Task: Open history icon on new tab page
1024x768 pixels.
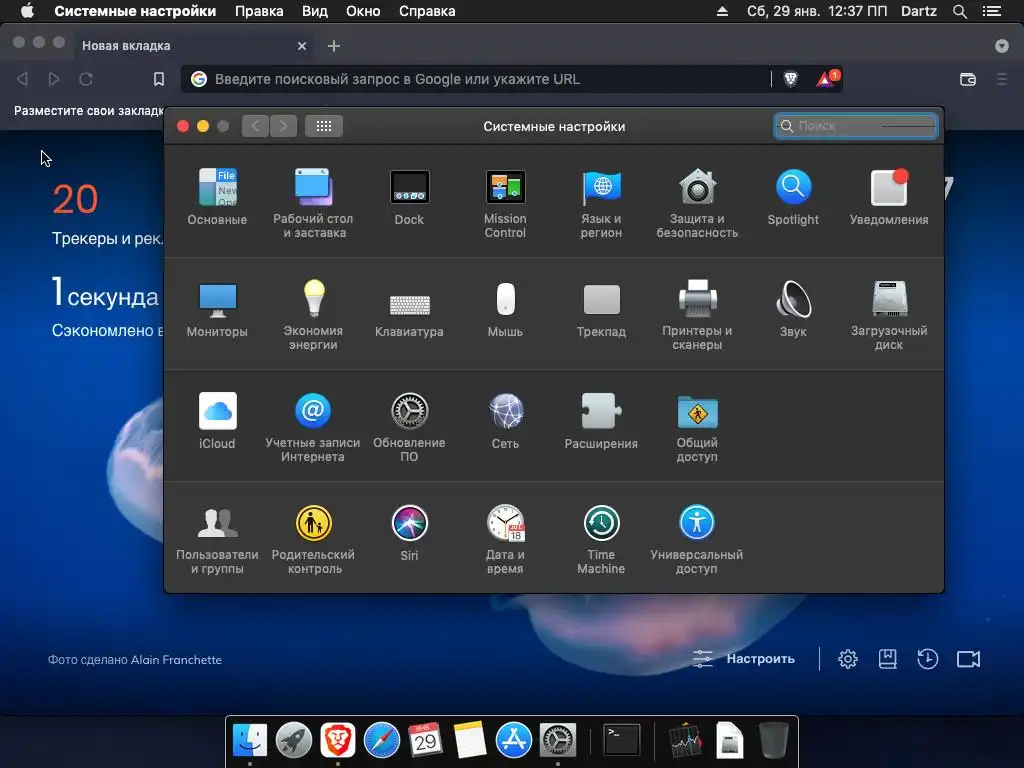Action: point(927,659)
